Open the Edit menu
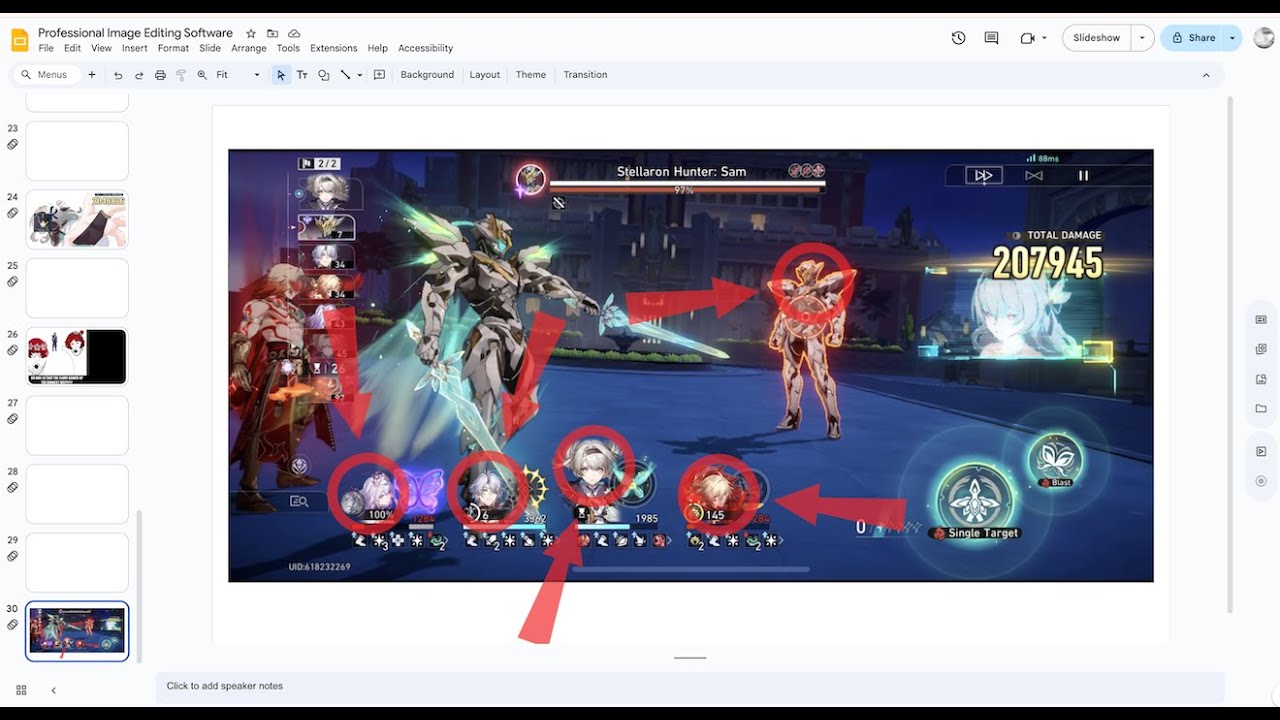The width and height of the screenshot is (1280, 720). point(72,48)
